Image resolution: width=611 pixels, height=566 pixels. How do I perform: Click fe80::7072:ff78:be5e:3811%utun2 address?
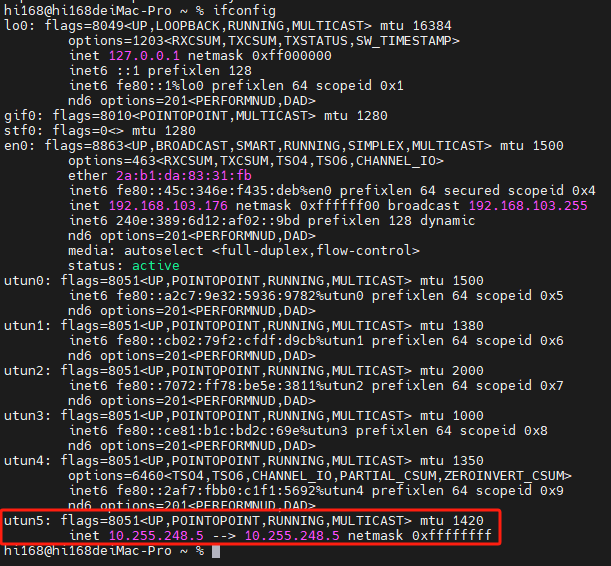[x=240, y=386]
